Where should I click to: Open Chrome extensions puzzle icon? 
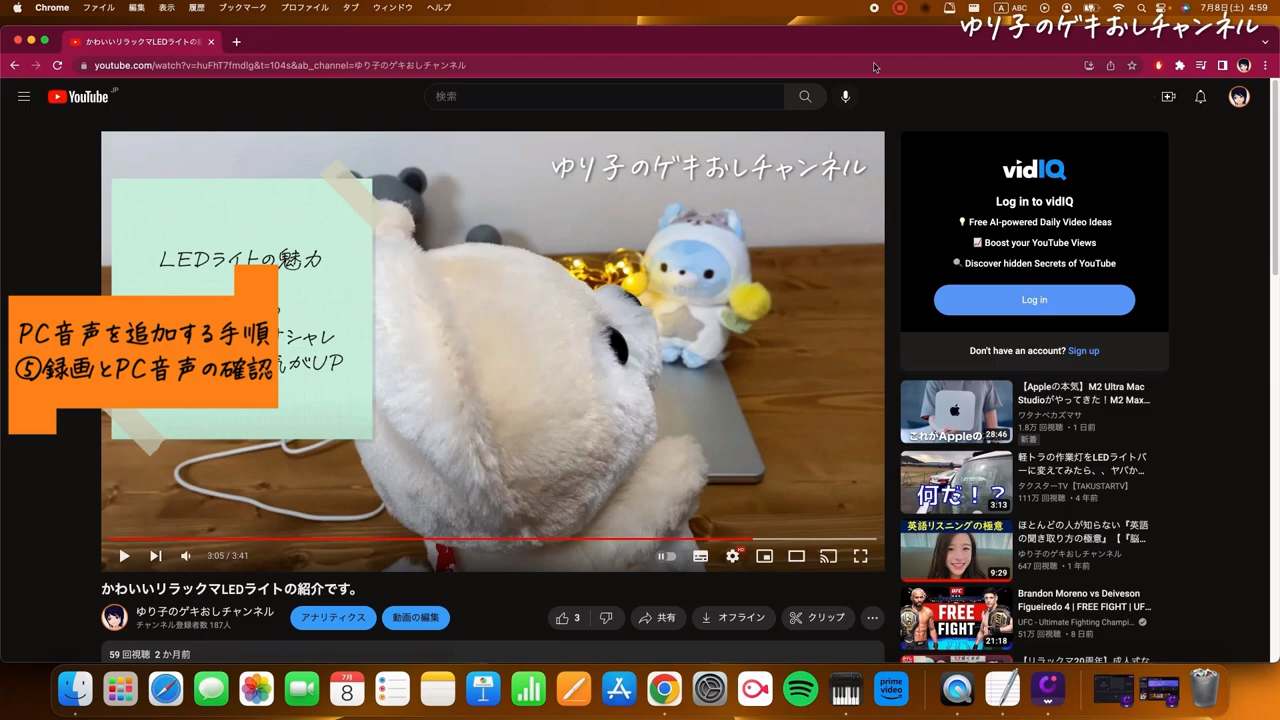pos(1180,65)
